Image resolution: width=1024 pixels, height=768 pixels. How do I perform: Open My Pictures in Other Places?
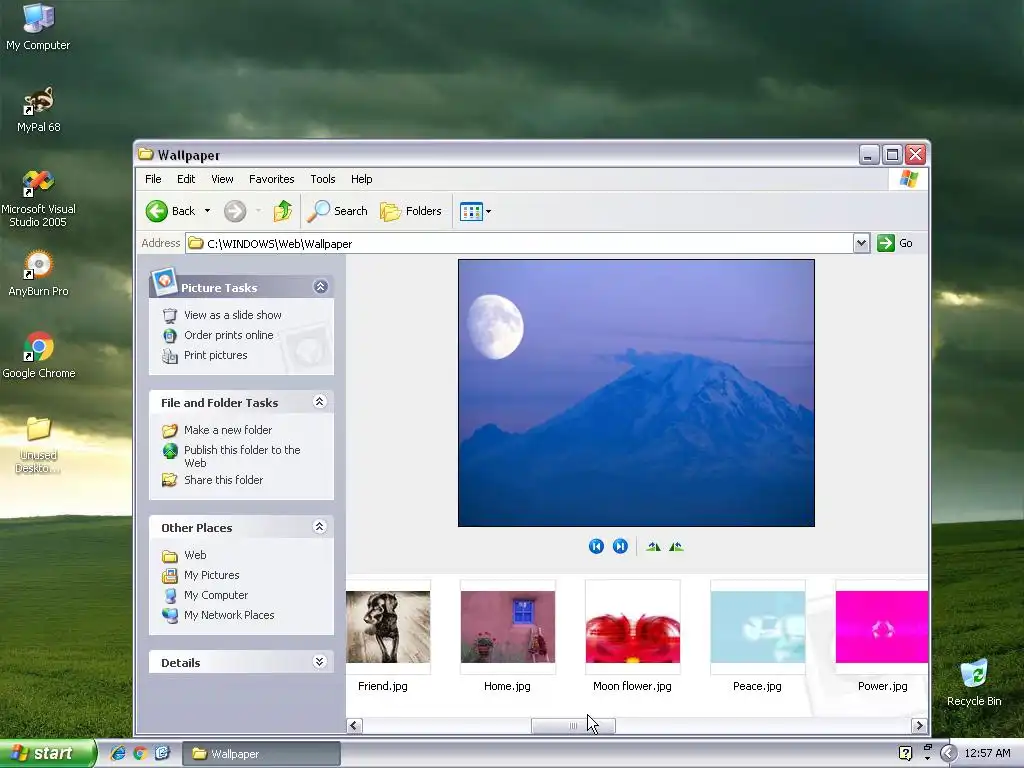[x=212, y=575]
